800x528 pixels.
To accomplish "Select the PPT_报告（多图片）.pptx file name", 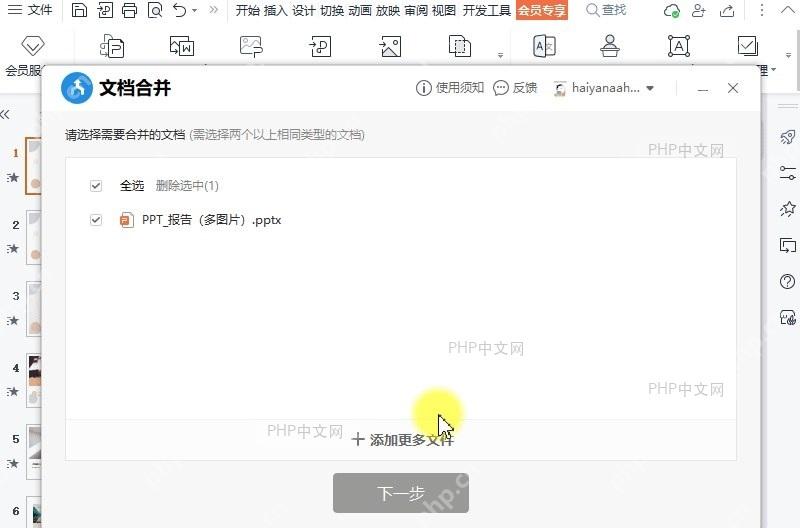I will 211,220.
